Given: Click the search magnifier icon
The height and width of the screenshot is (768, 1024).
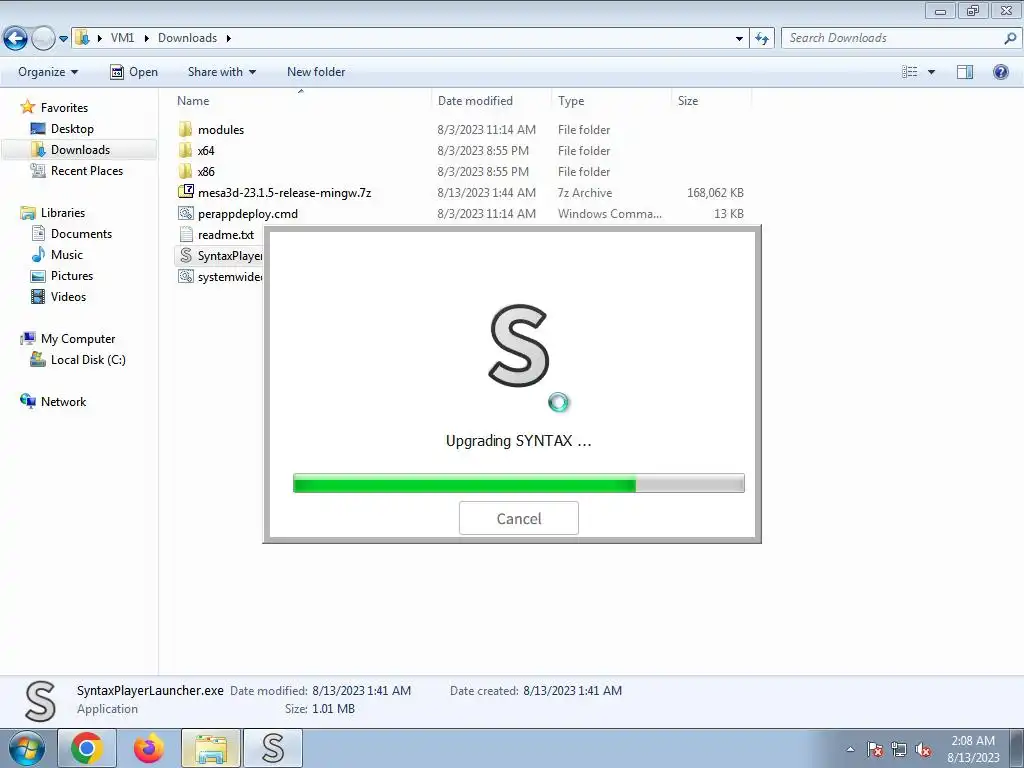Looking at the screenshot, I should [x=1010, y=38].
